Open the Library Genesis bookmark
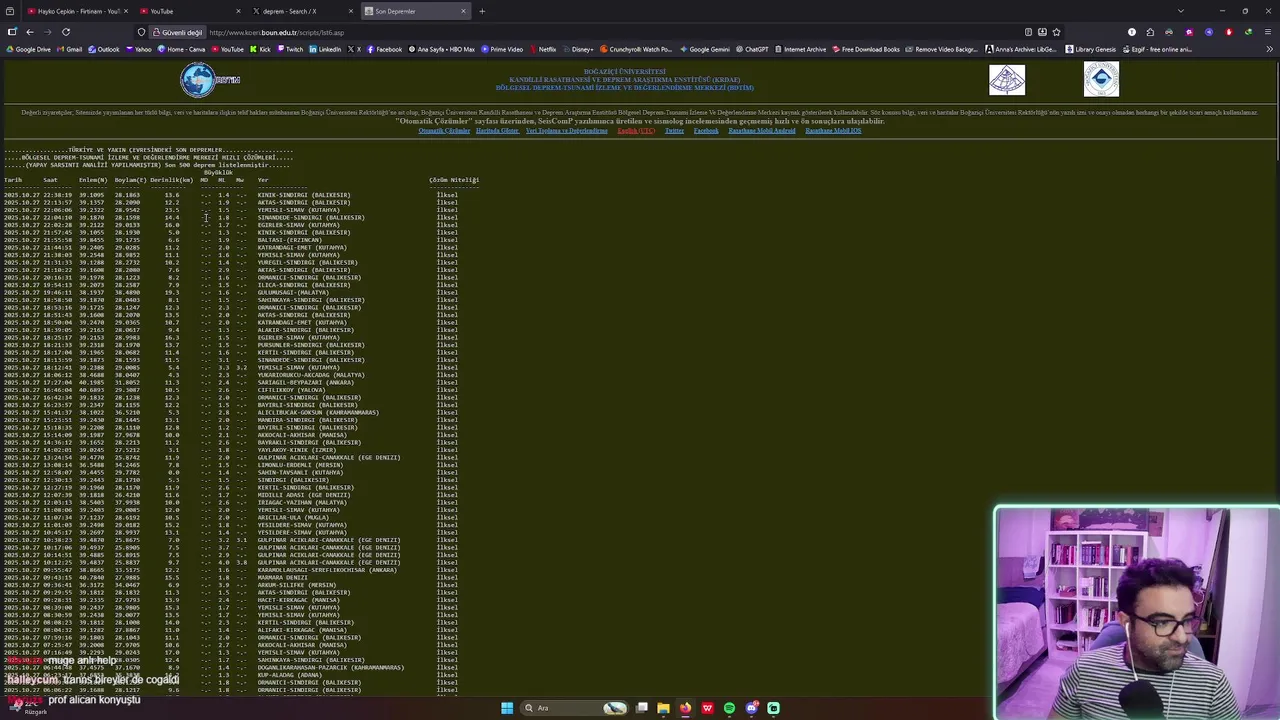 tap(1090, 49)
